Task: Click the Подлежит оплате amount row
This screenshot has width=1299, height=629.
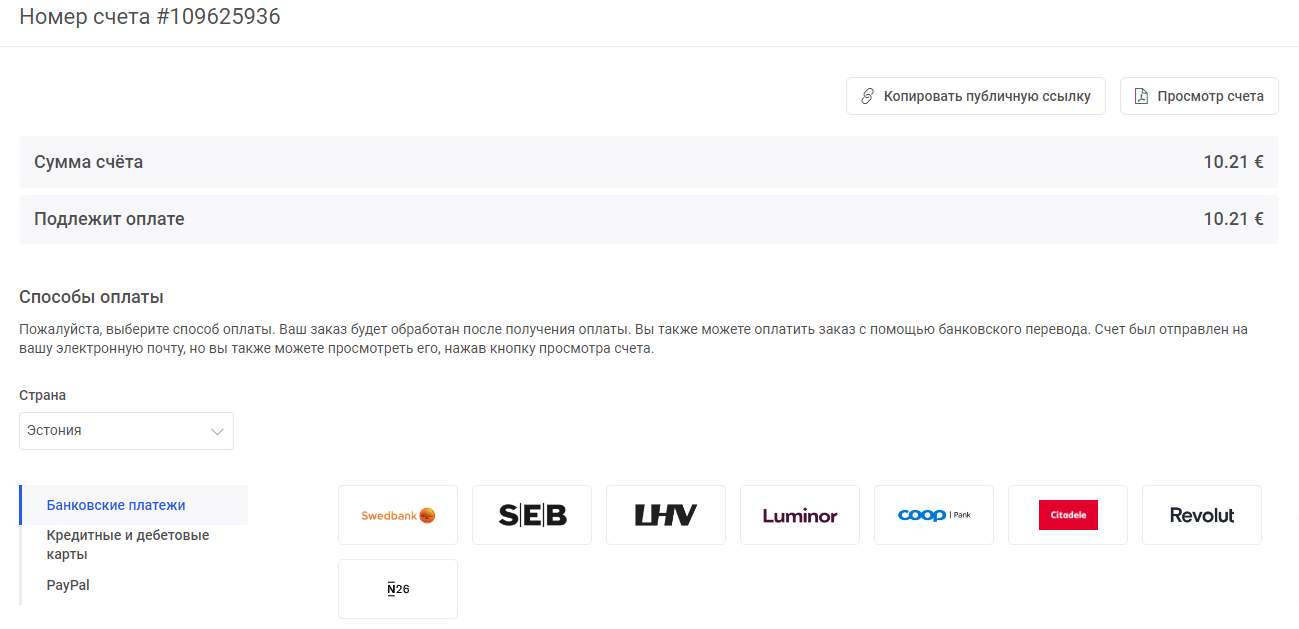Action: 648,219
